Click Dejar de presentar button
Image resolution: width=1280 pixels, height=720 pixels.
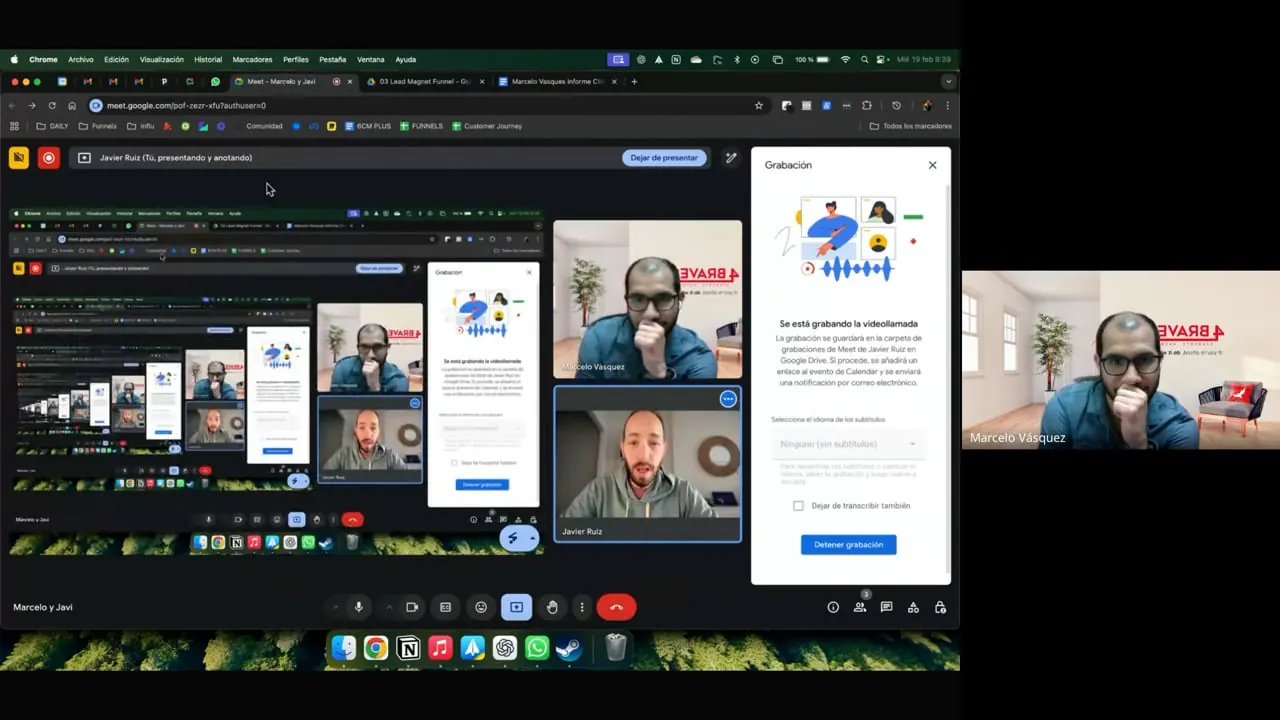coord(664,157)
